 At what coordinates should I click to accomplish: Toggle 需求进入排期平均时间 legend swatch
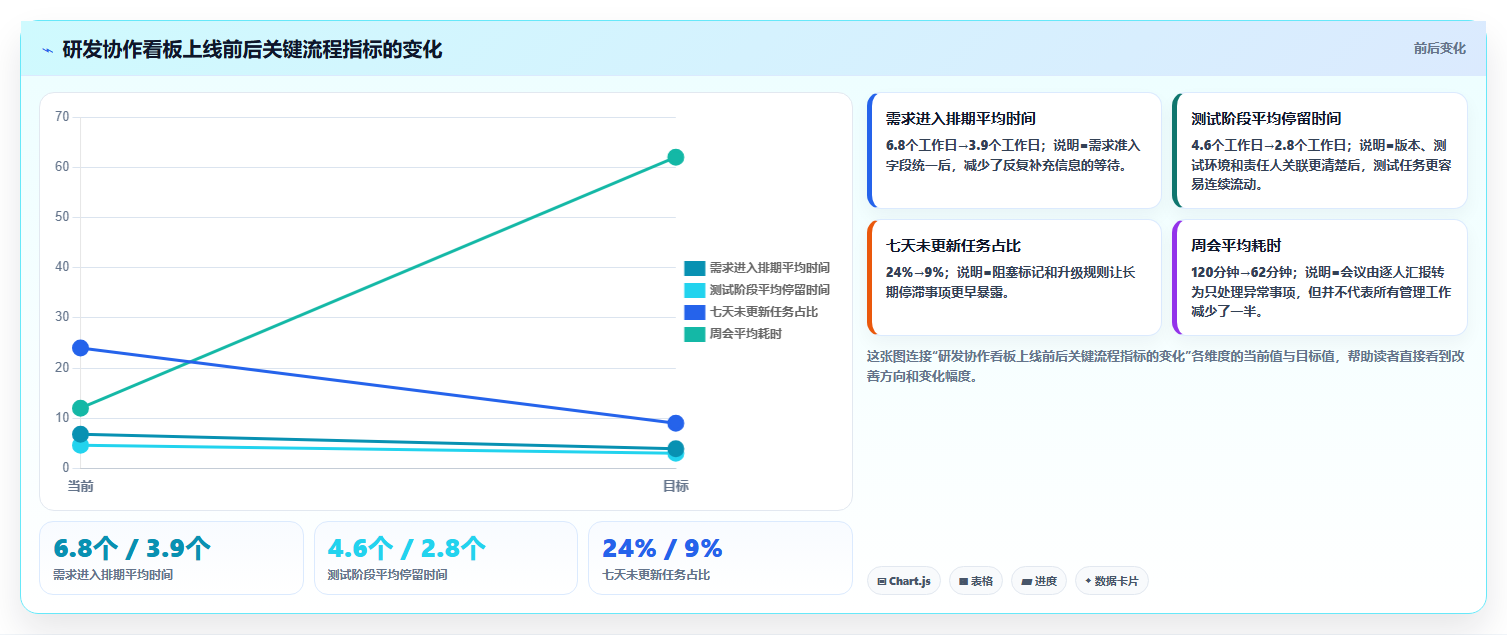[694, 268]
